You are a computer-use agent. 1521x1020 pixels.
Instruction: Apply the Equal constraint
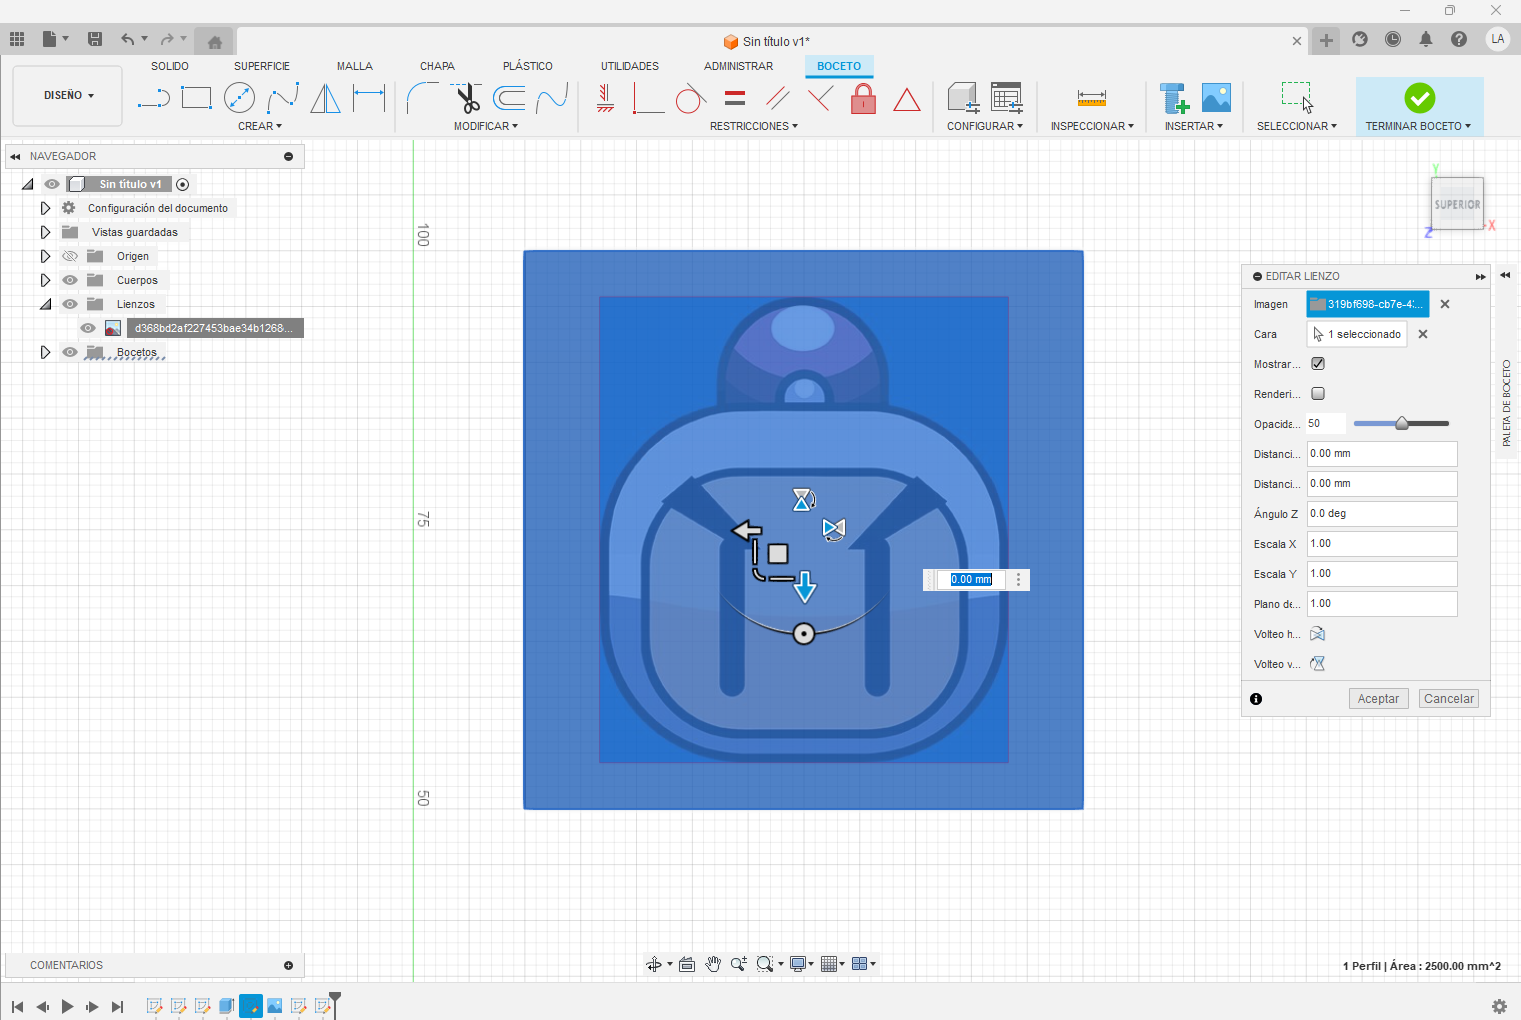[735, 98]
